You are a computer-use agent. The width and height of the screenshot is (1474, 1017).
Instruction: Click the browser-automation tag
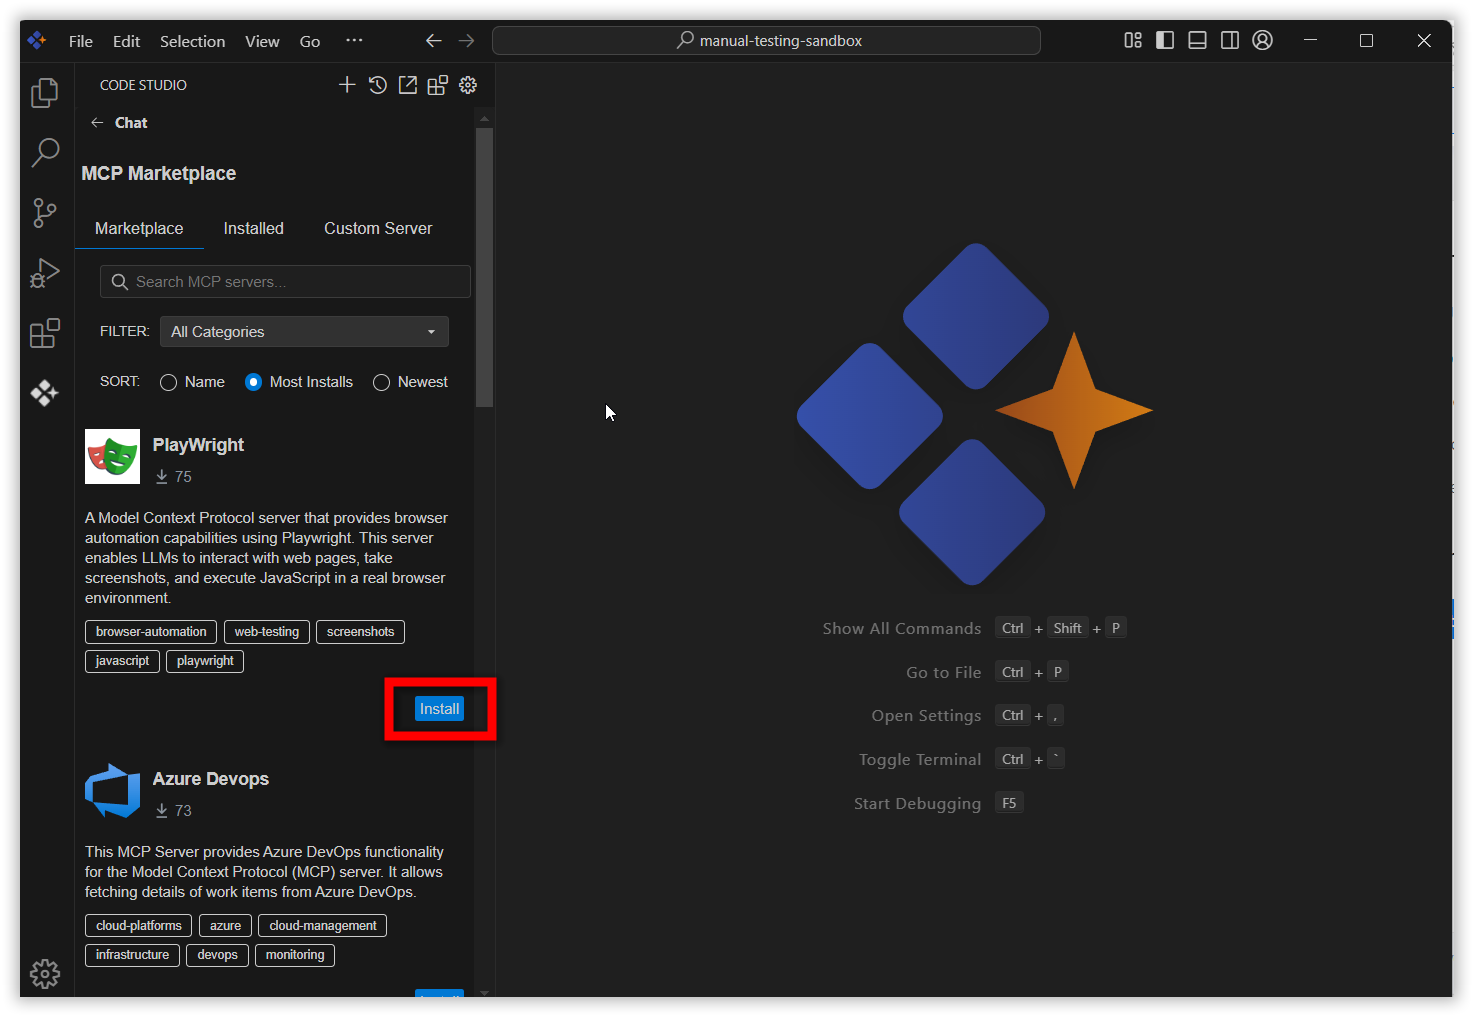click(x=151, y=632)
